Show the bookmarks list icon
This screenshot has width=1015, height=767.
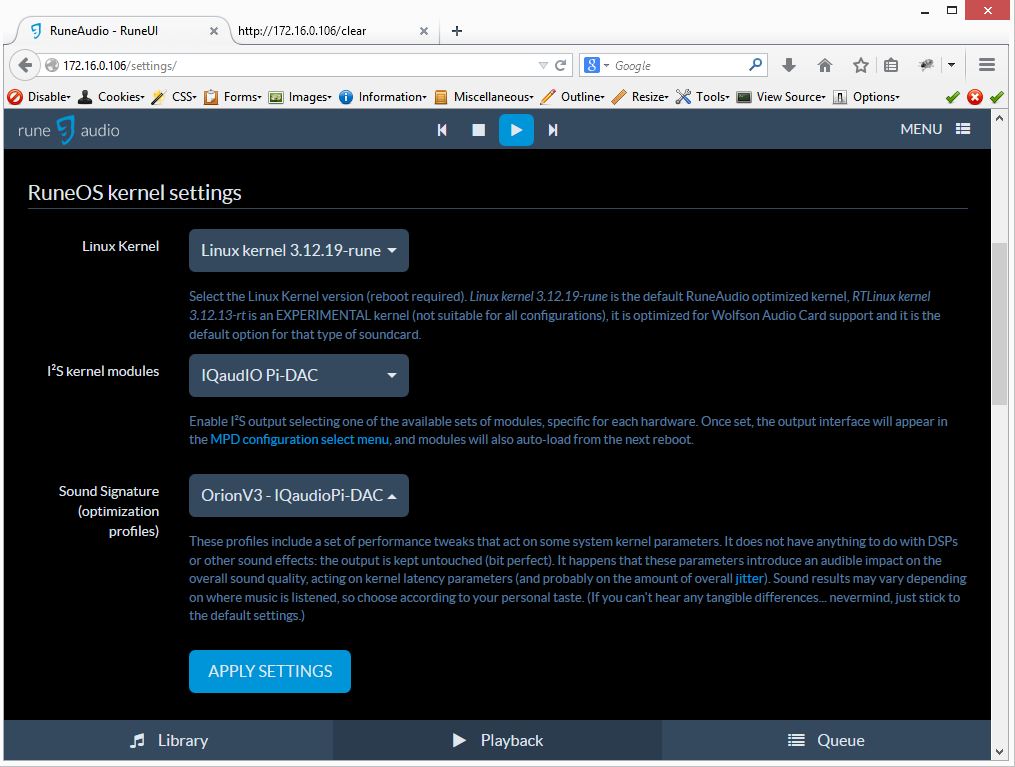coord(891,65)
